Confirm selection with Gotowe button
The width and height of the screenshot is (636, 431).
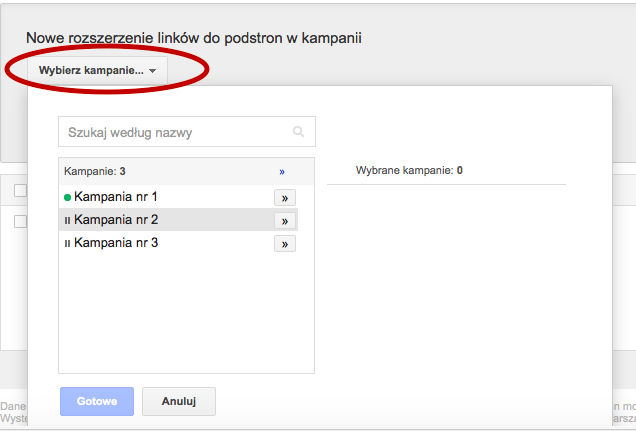pyautogui.click(x=97, y=401)
